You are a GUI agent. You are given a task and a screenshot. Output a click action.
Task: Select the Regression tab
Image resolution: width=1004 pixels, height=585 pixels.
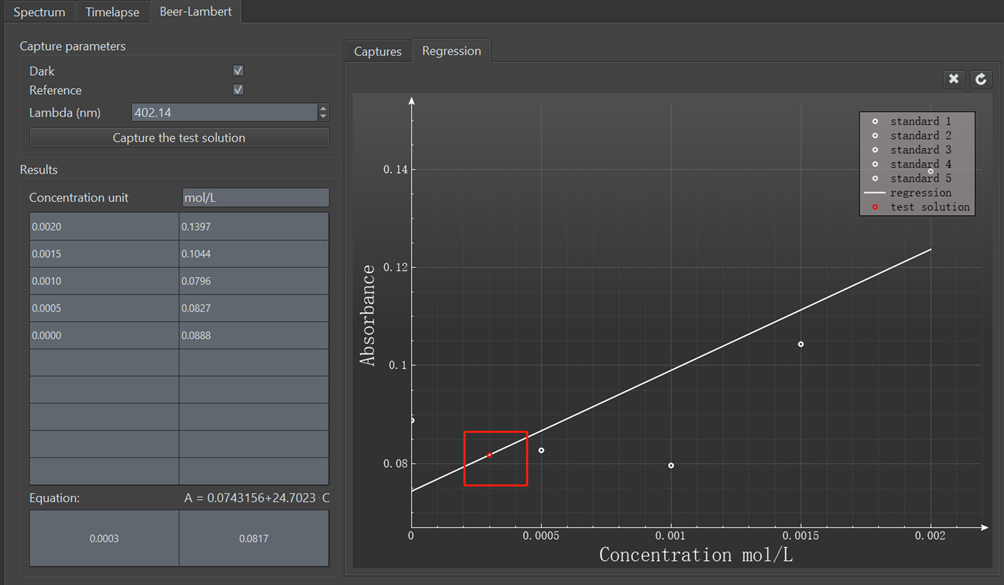coord(451,51)
